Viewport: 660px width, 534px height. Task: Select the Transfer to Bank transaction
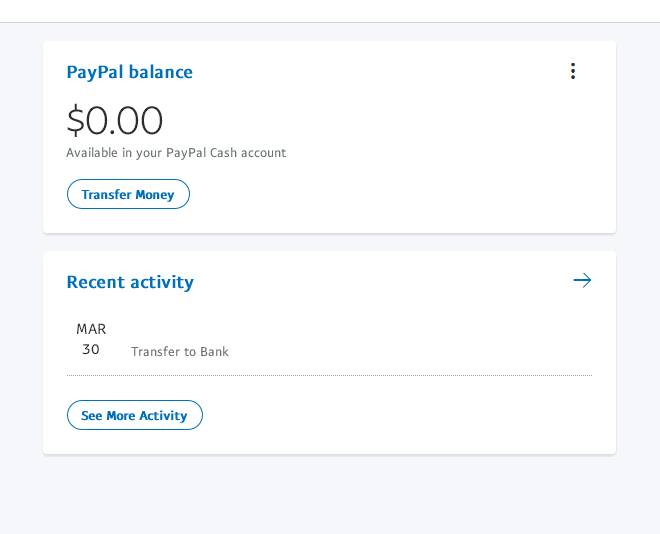(x=180, y=352)
